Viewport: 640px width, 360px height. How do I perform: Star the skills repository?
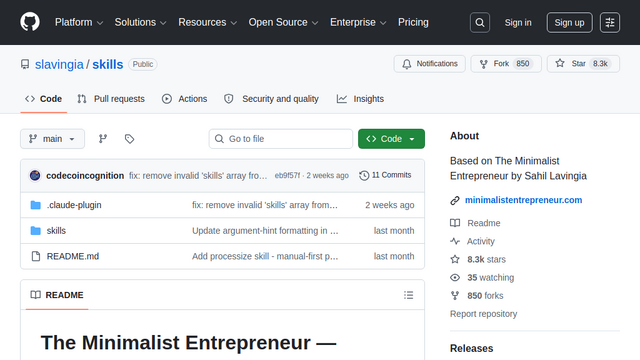coord(583,64)
